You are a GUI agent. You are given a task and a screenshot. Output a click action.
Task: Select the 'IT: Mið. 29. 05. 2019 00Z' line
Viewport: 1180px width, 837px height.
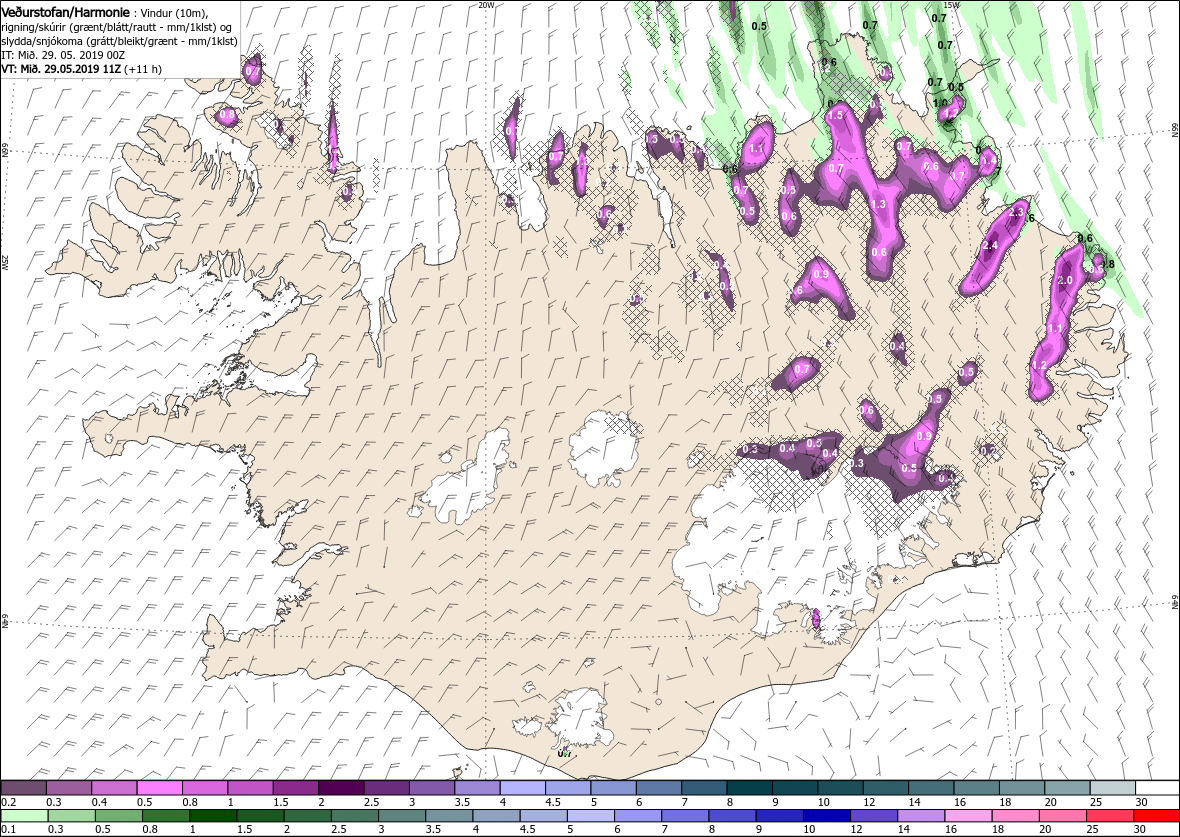[x=65, y=55]
